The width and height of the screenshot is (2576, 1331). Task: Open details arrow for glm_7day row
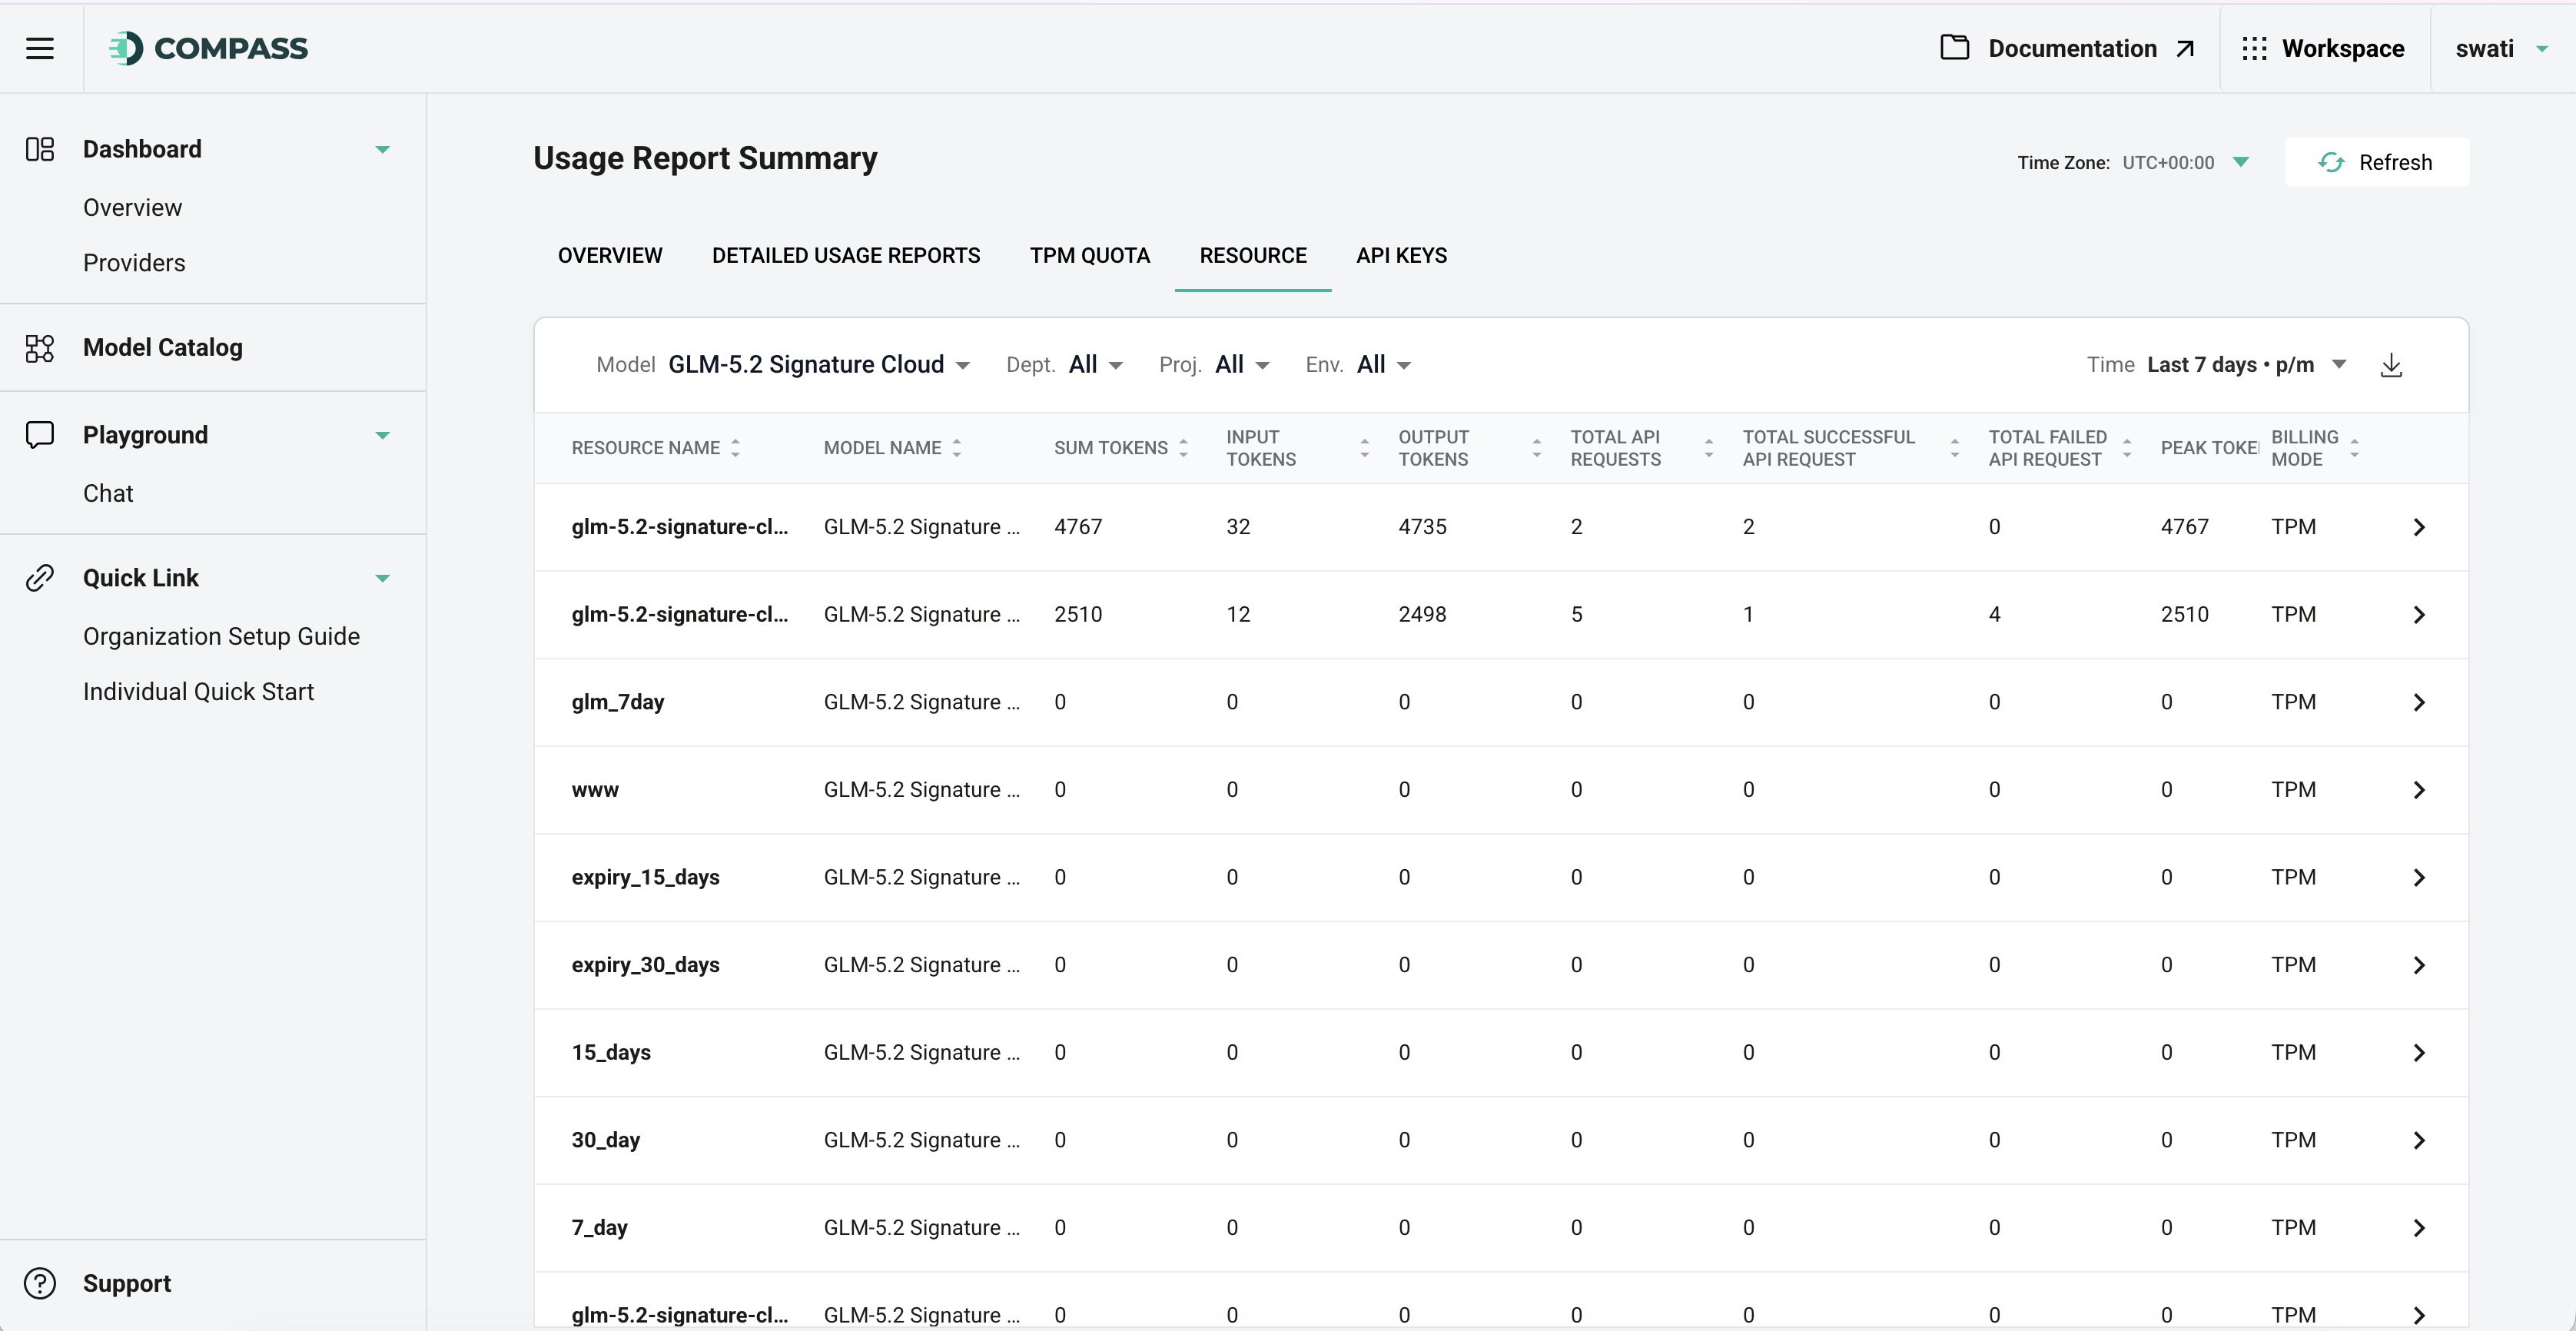(x=2419, y=702)
